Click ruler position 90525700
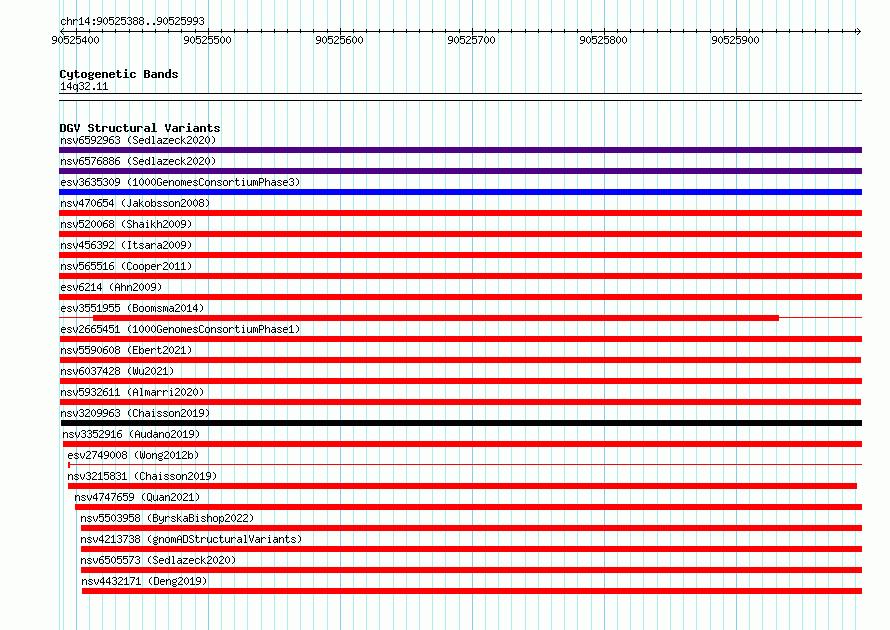Screen dimensions: 890x630 (471, 40)
